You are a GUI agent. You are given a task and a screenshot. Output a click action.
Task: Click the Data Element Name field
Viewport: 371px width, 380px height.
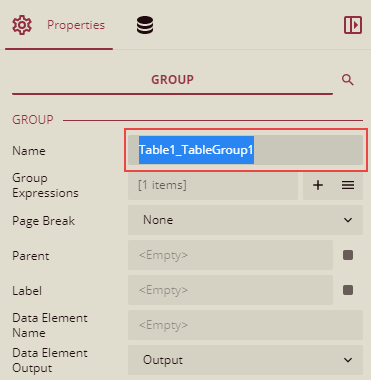point(245,325)
